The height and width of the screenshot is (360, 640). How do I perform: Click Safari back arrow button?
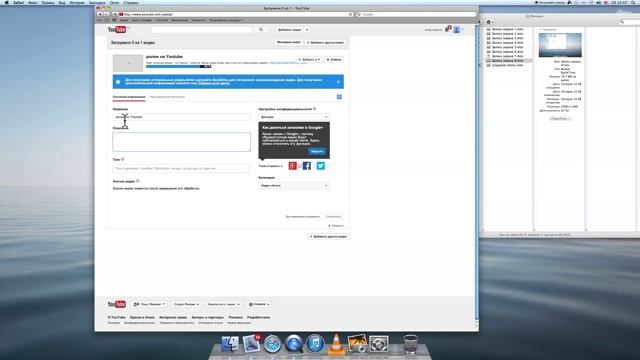pos(99,14)
